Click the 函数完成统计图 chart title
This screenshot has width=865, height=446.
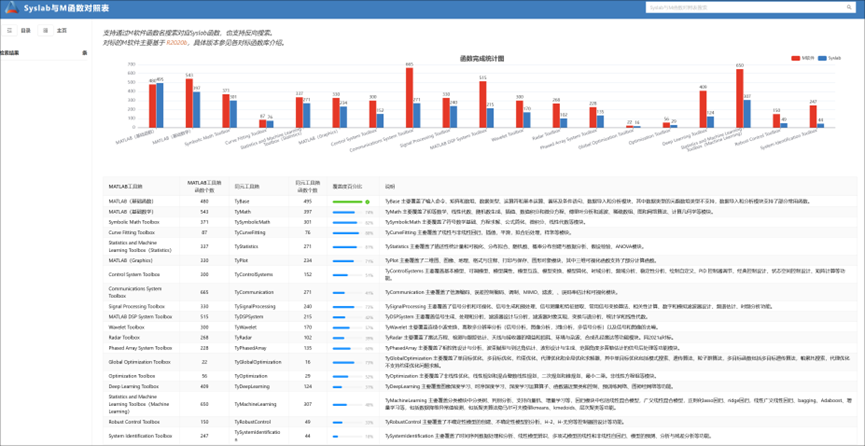pyautogui.click(x=481, y=59)
